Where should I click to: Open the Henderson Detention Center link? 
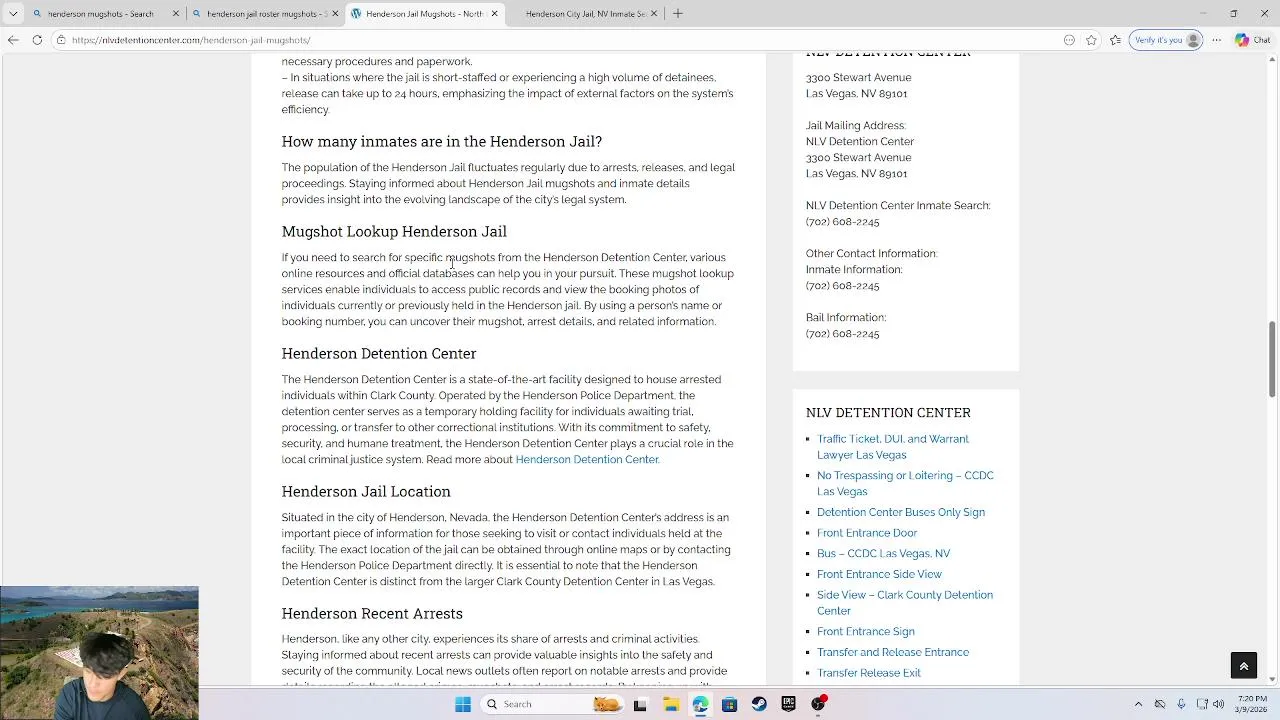587,460
